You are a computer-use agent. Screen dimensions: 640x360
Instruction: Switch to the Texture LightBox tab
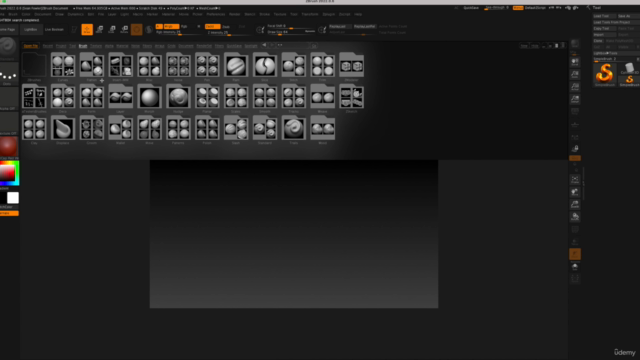tap(96, 46)
